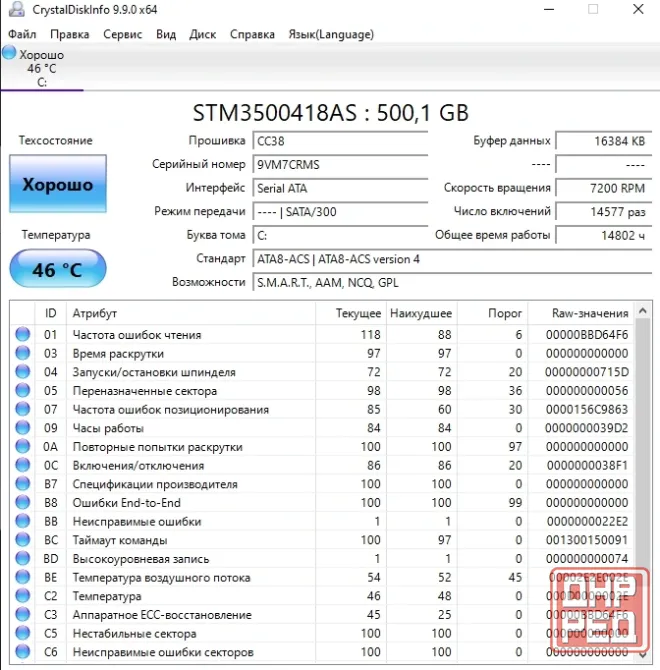Click the Текущее column header

[351, 313]
